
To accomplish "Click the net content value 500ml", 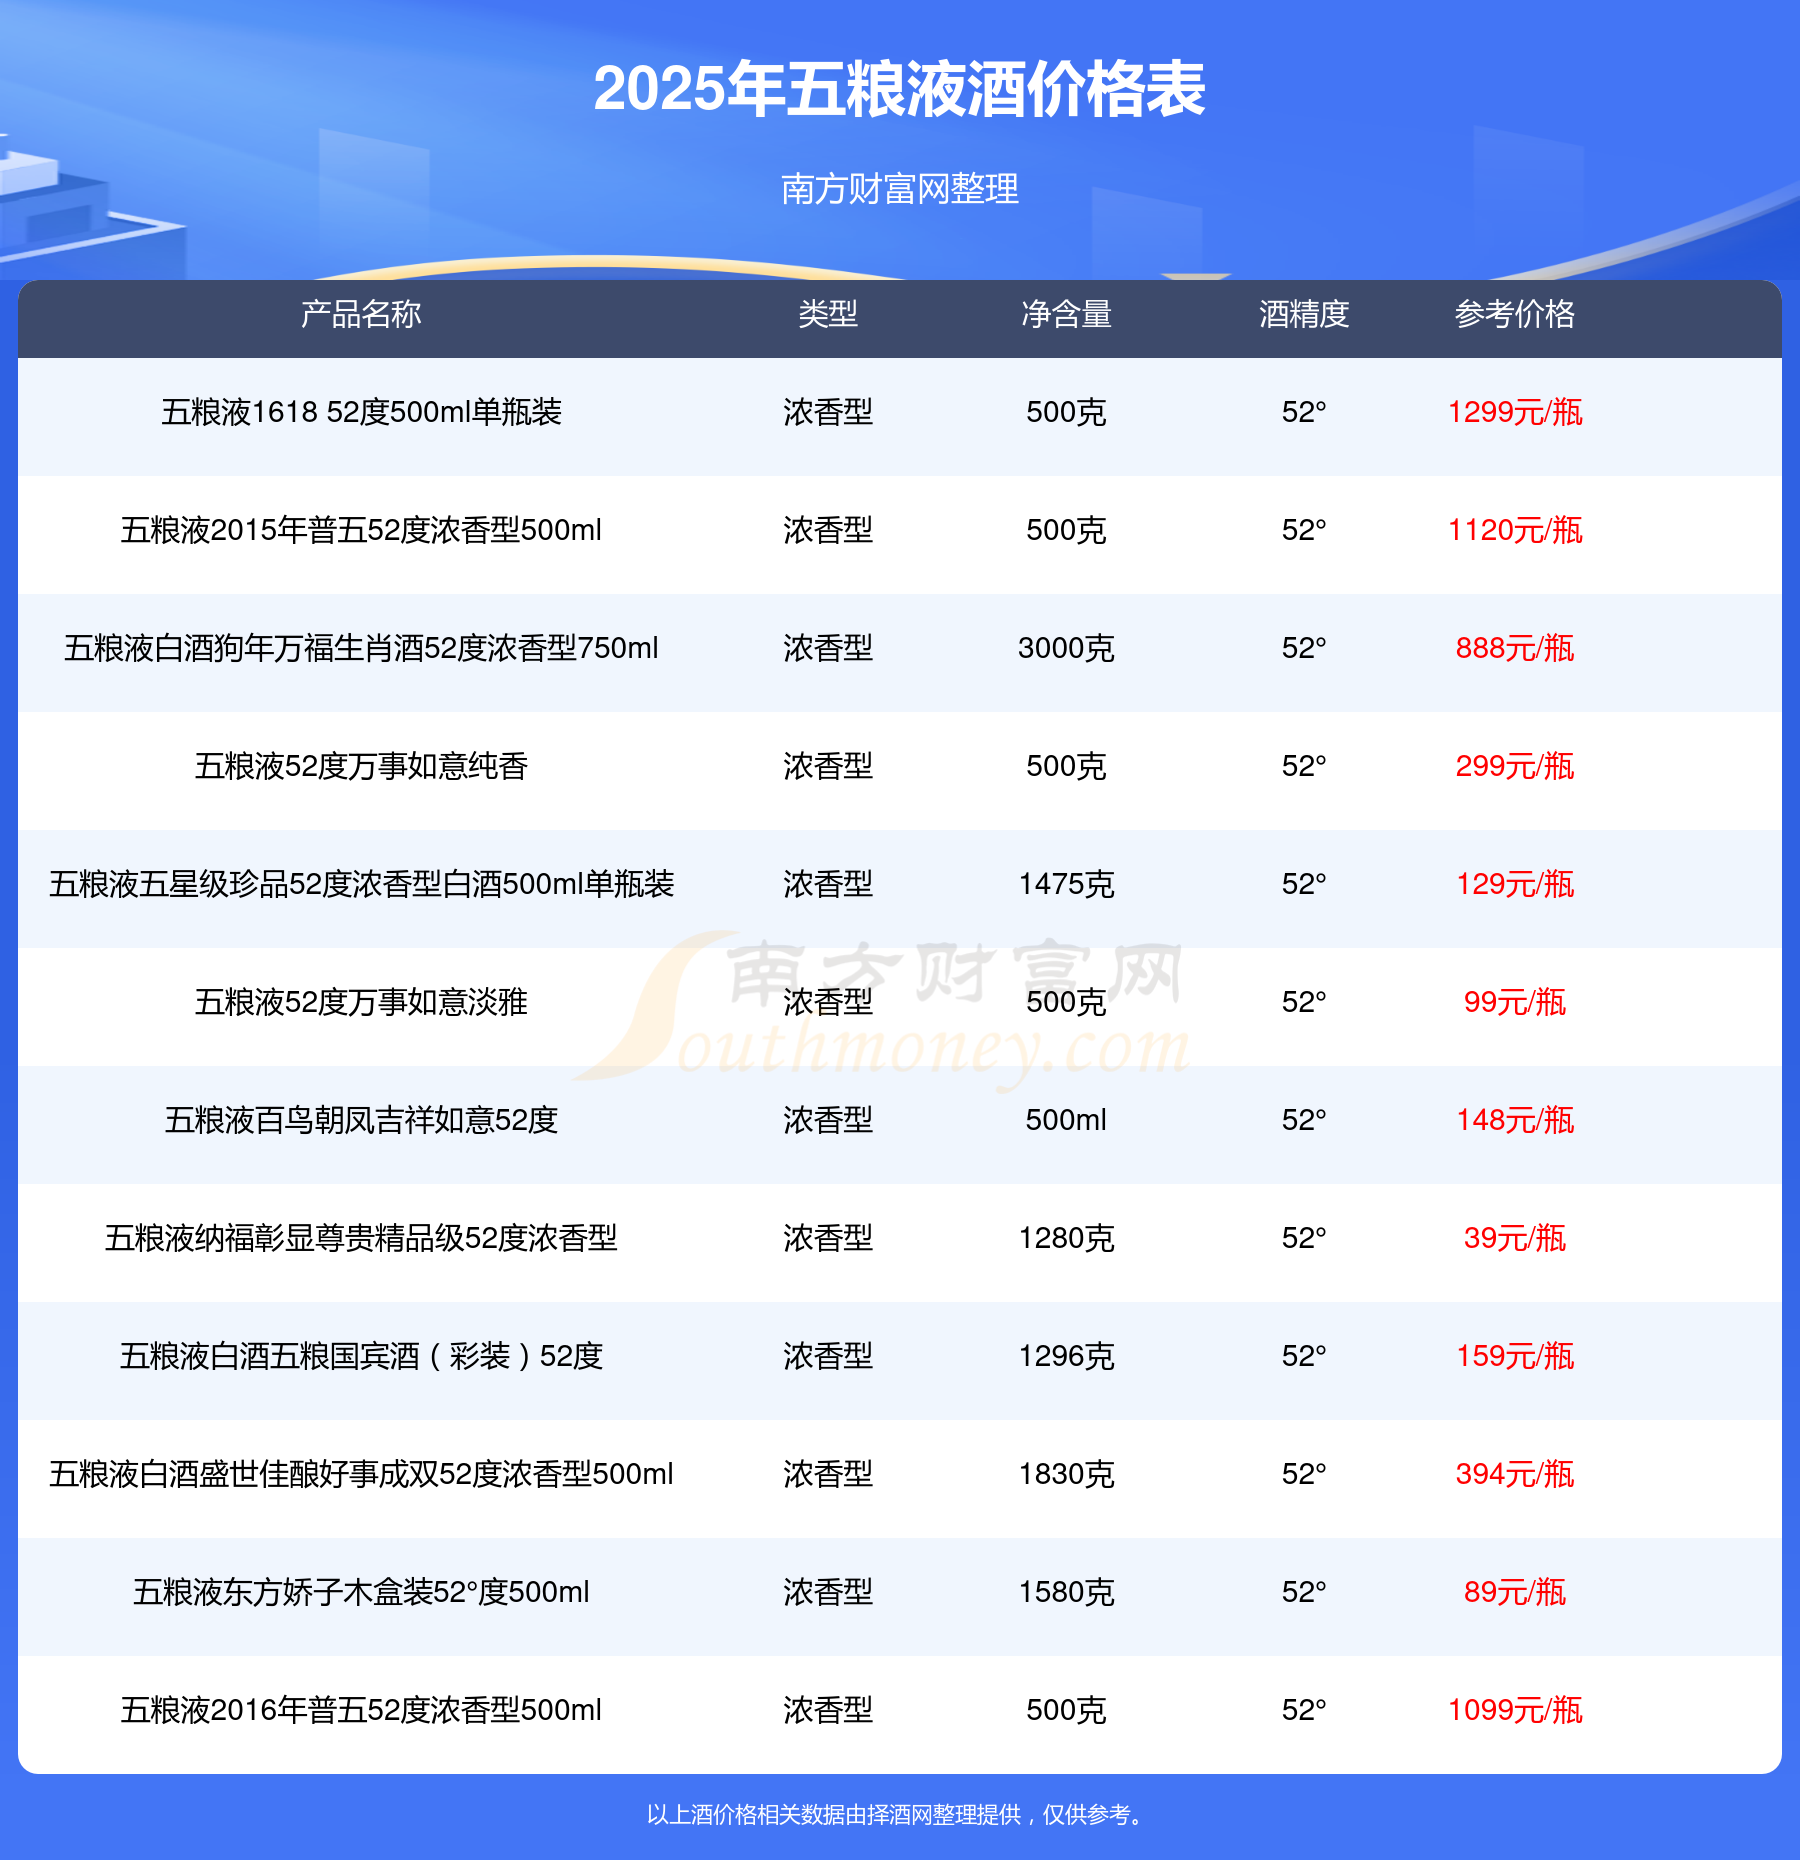I will pos(1066,1120).
